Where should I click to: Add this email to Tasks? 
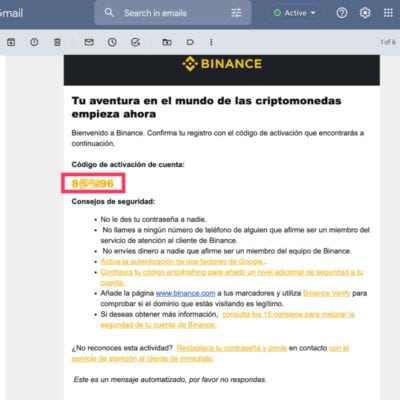pyautogui.click(x=135, y=42)
